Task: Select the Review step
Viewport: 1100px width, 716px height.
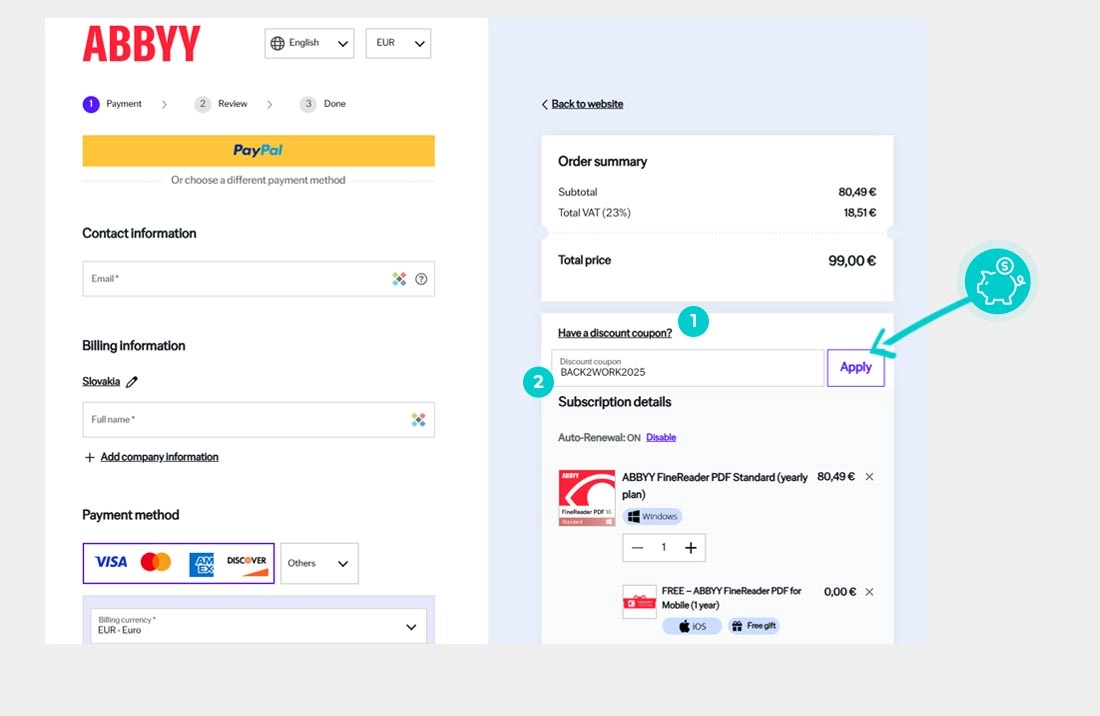Action: tap(221, 104)
